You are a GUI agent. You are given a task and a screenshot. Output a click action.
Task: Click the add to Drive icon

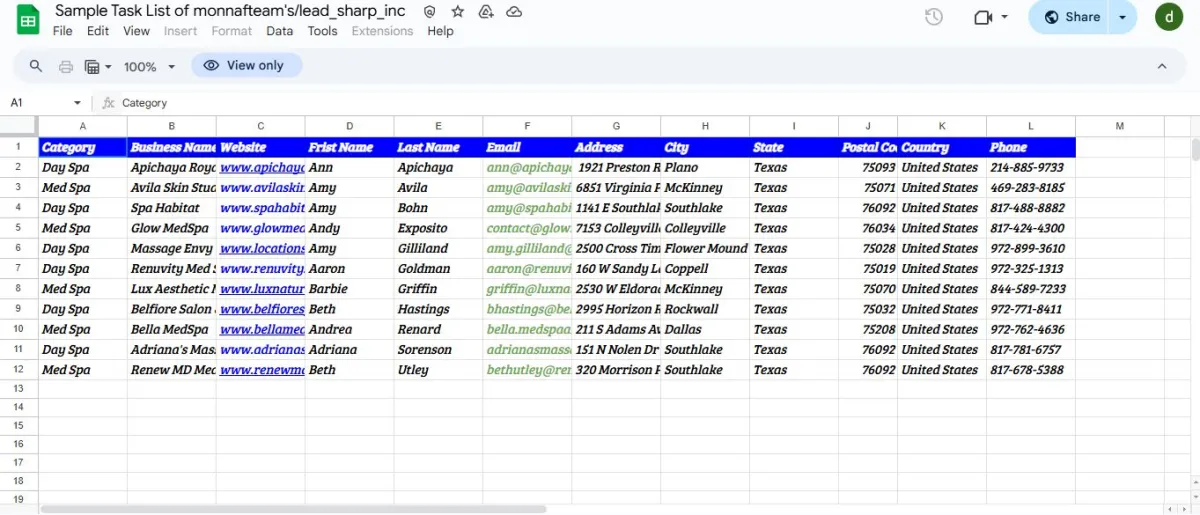(486, 12)
